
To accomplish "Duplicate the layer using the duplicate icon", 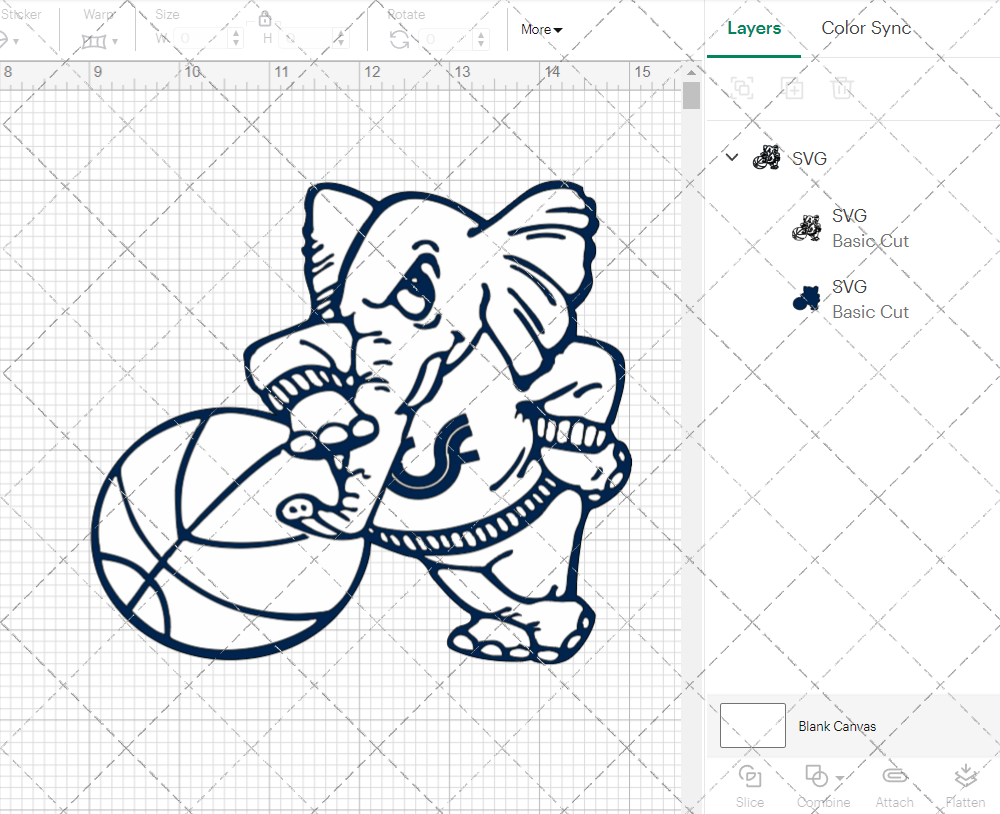I will [x=793, y=88].
